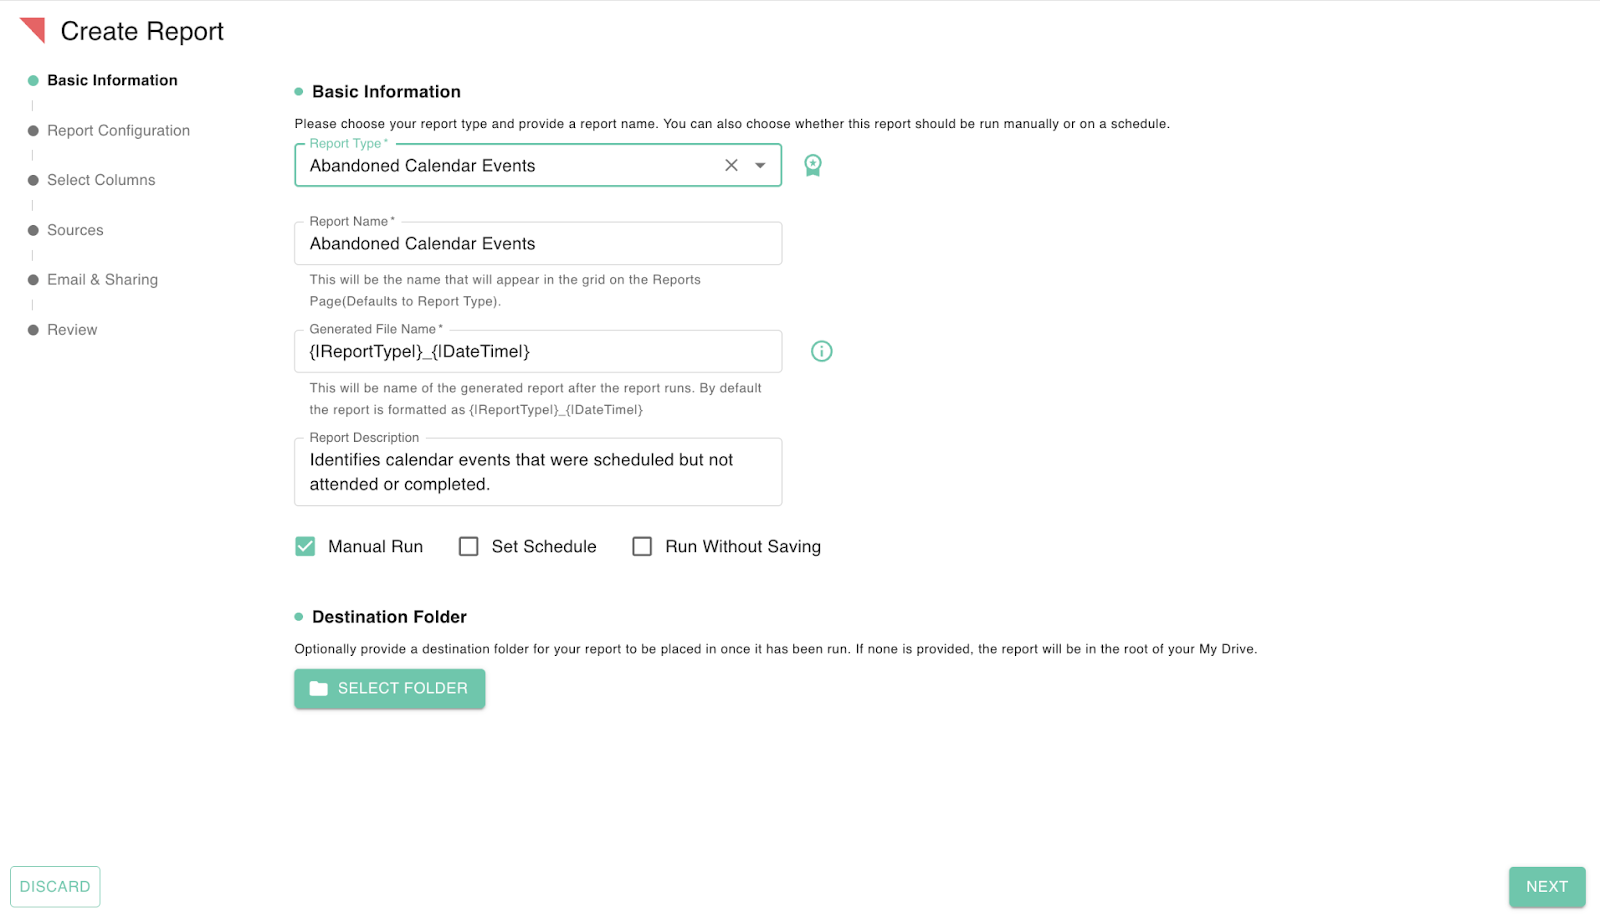Click the green dot beside Destination Folder heading
The height and width of the screenshot is (916, 1600).
297,617
